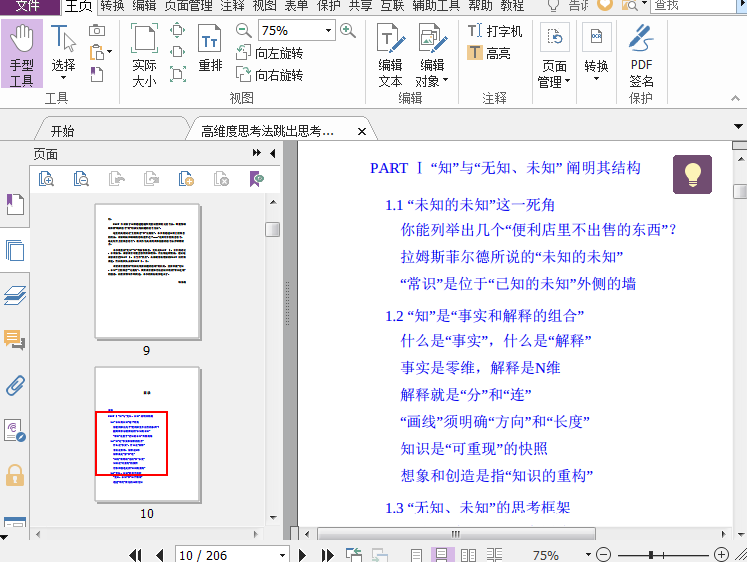Toggle continuous page view
The width and height of the screenshot is (747, 562).
(x=442, y=555)
